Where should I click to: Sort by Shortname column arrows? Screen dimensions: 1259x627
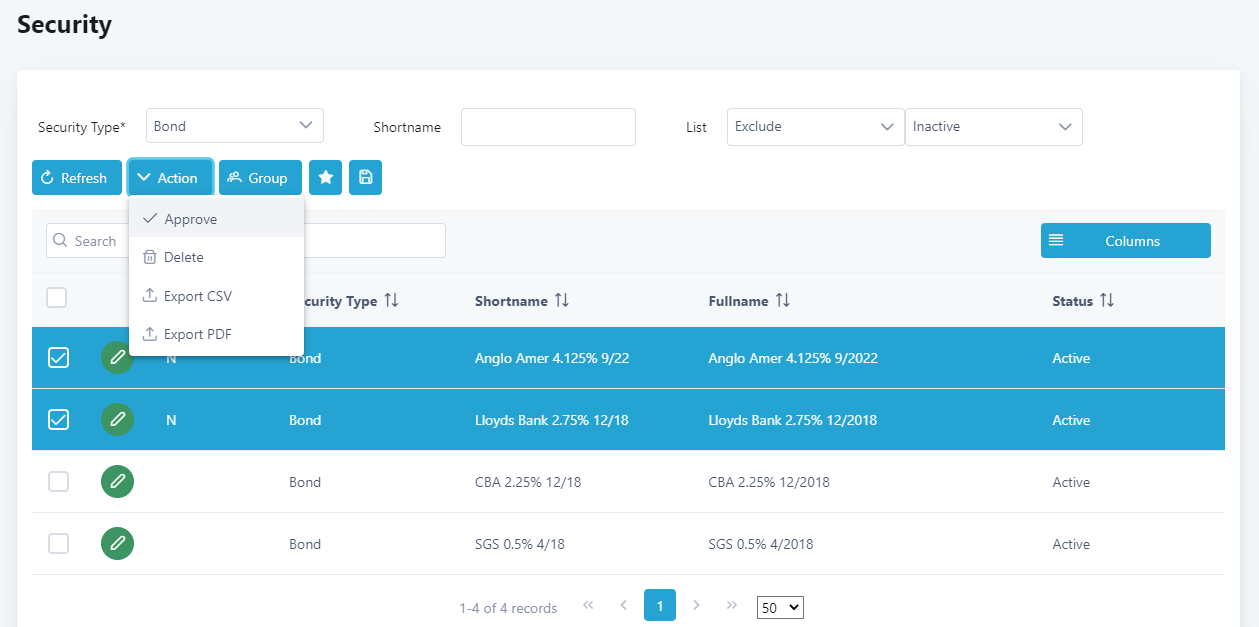tap(562, 301)
